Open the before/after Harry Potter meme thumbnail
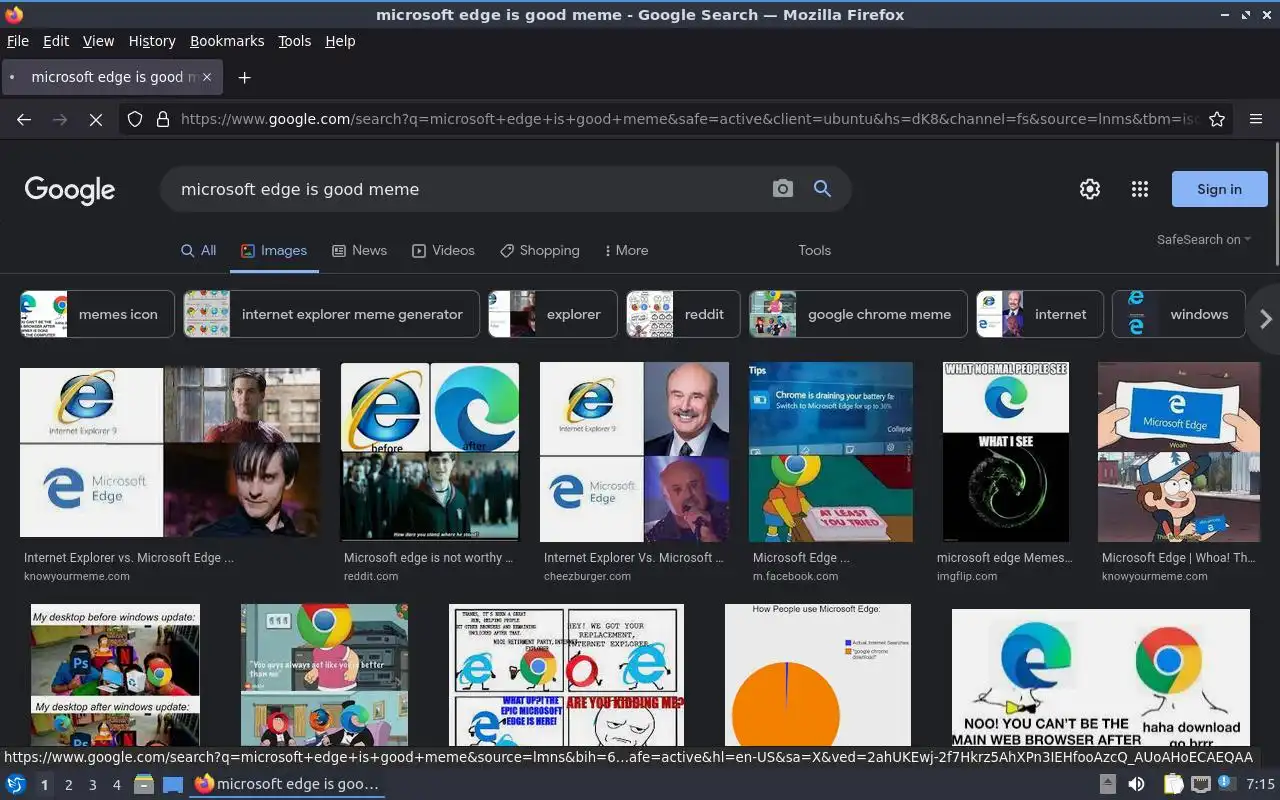1280x800 pixels. point(430,452)
